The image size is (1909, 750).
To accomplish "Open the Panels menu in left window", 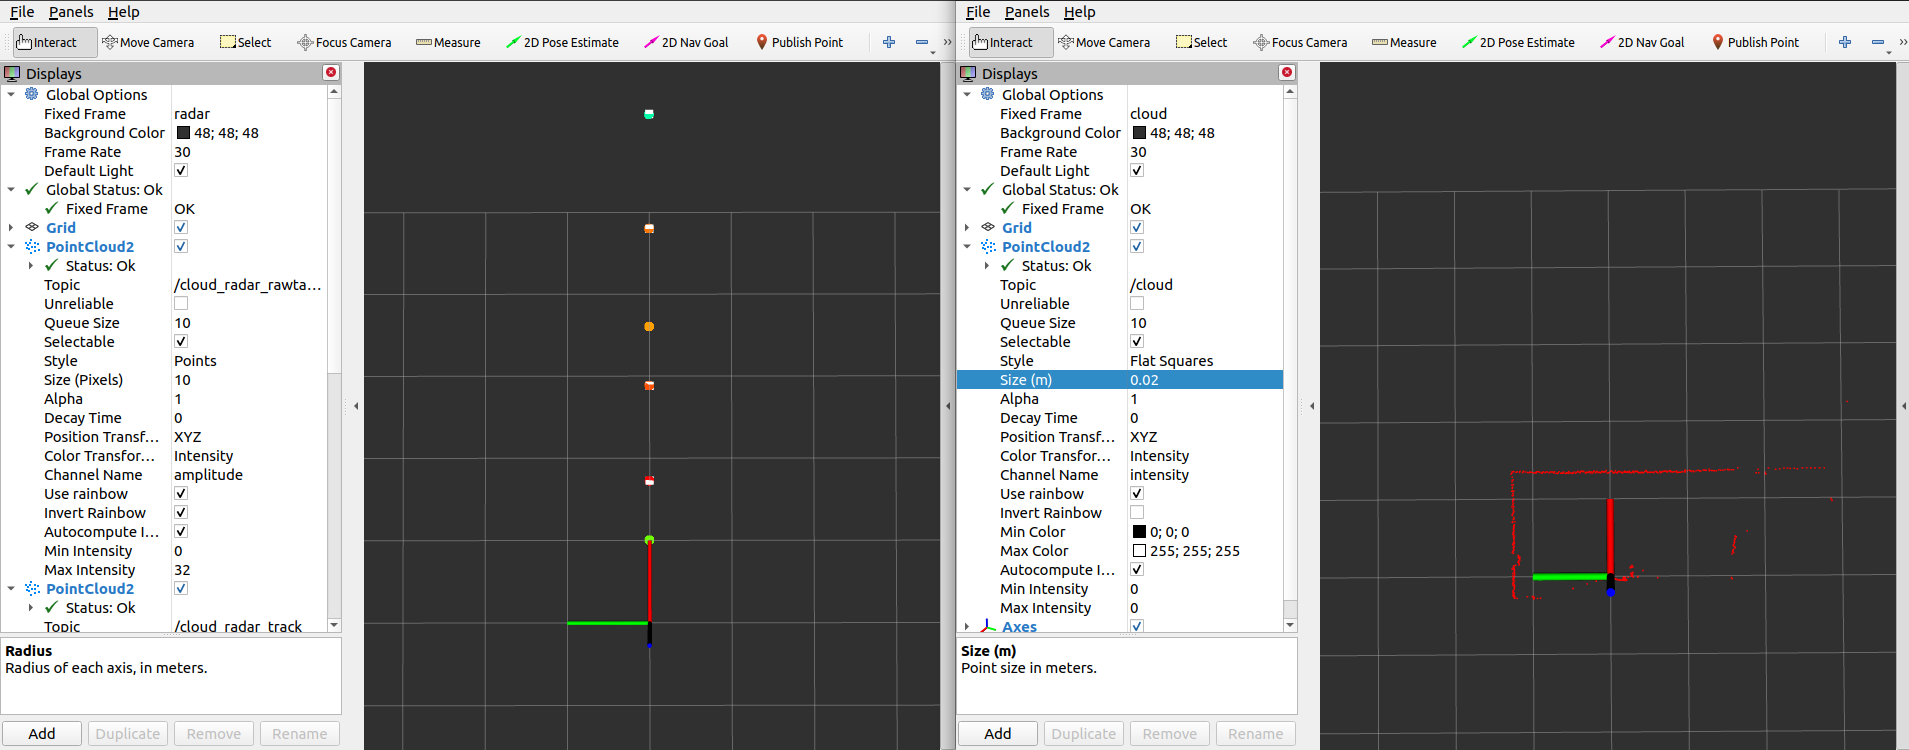I will coord(71,12).
